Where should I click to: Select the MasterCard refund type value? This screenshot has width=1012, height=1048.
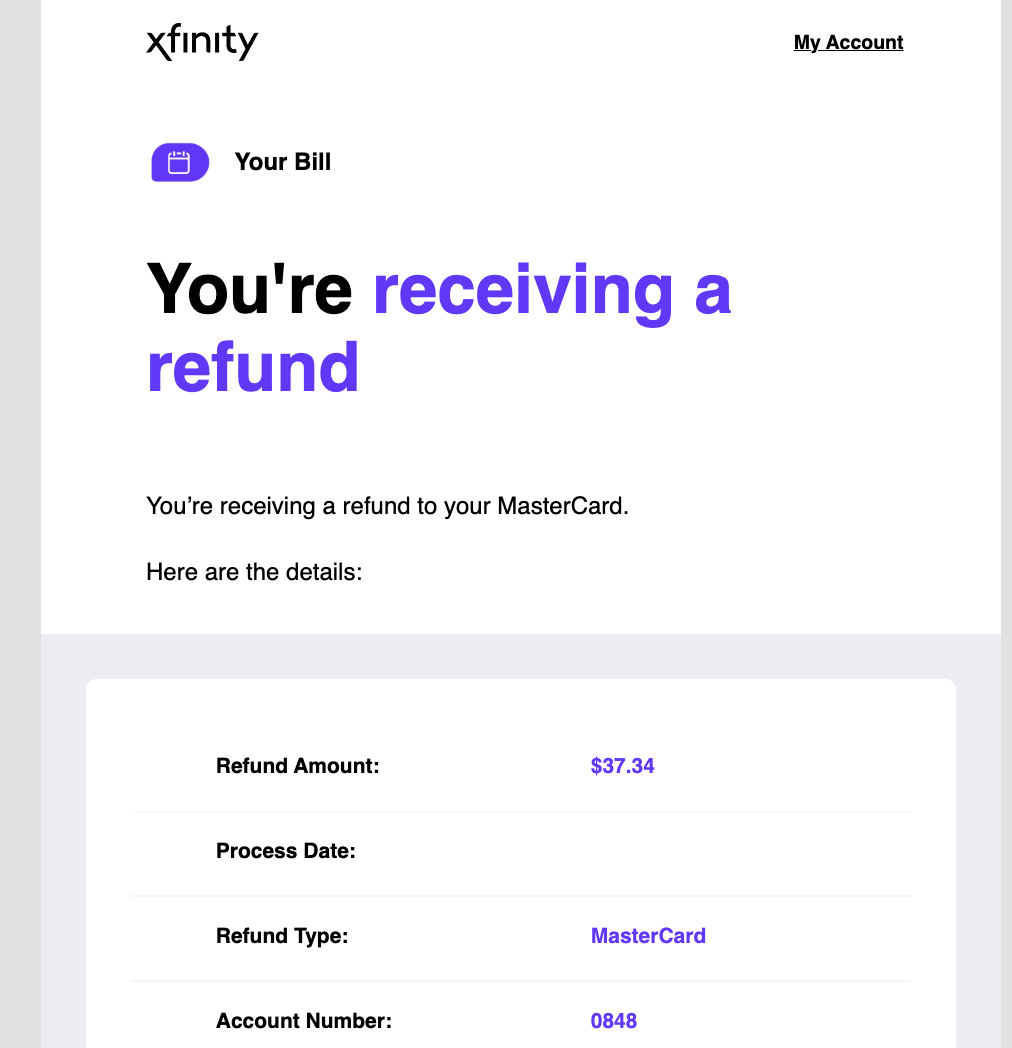point(648,937)
